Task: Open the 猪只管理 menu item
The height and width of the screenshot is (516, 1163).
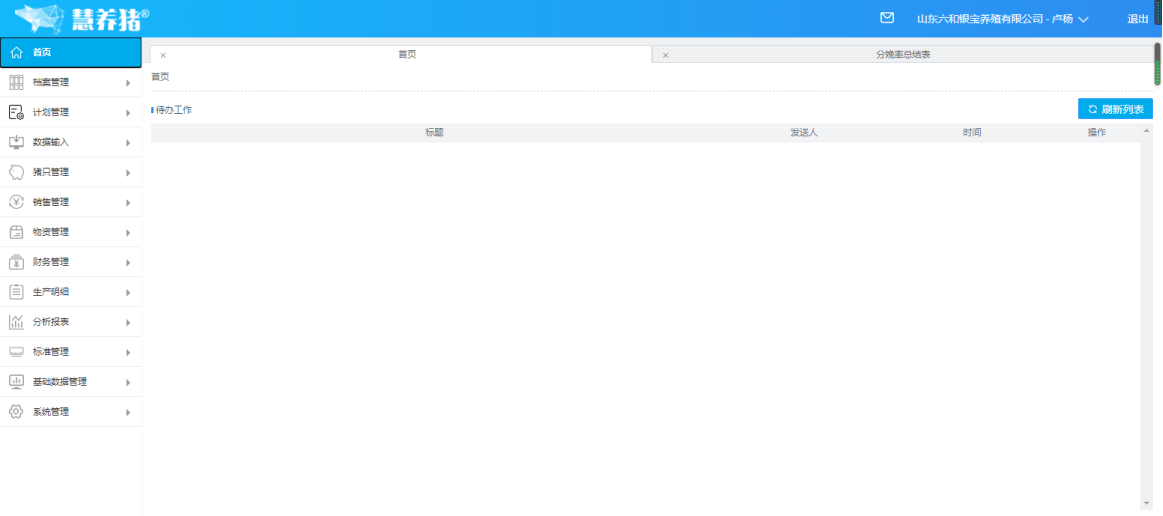Action: 70,172
